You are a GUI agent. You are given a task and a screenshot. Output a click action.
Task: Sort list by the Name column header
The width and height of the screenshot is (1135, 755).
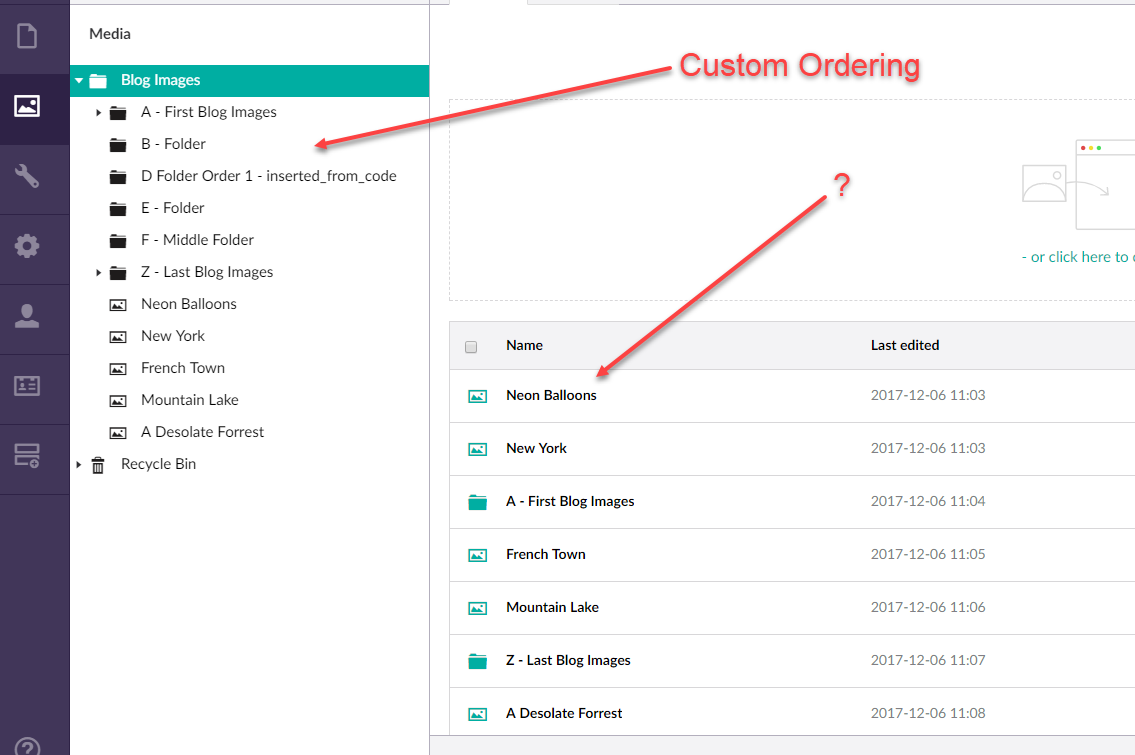525,345
